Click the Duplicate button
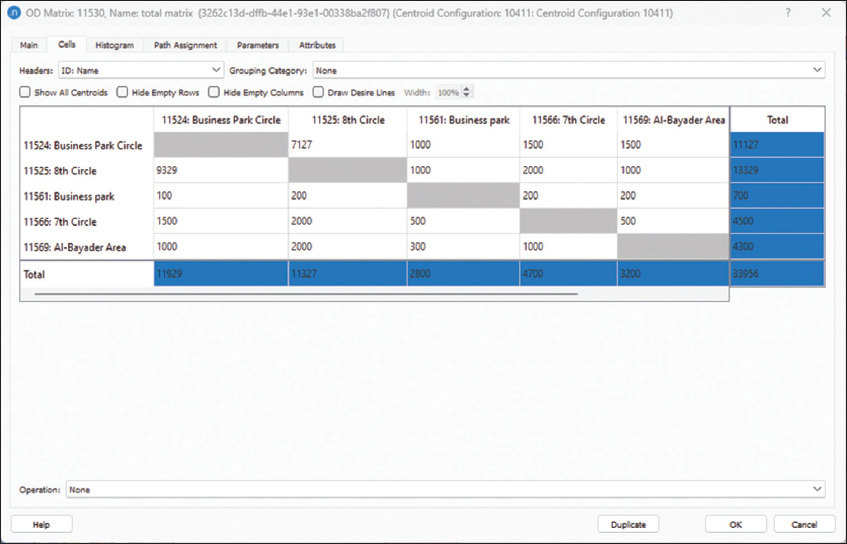847x544 pixels. coord(628,524)
